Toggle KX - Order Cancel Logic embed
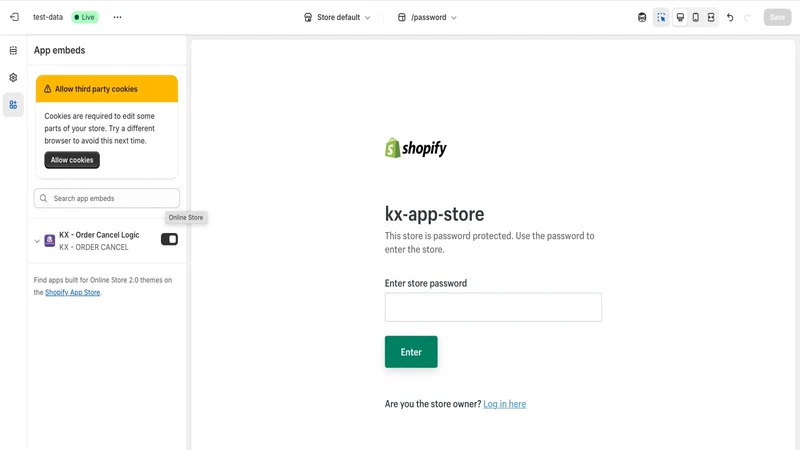 coord(169,239)
